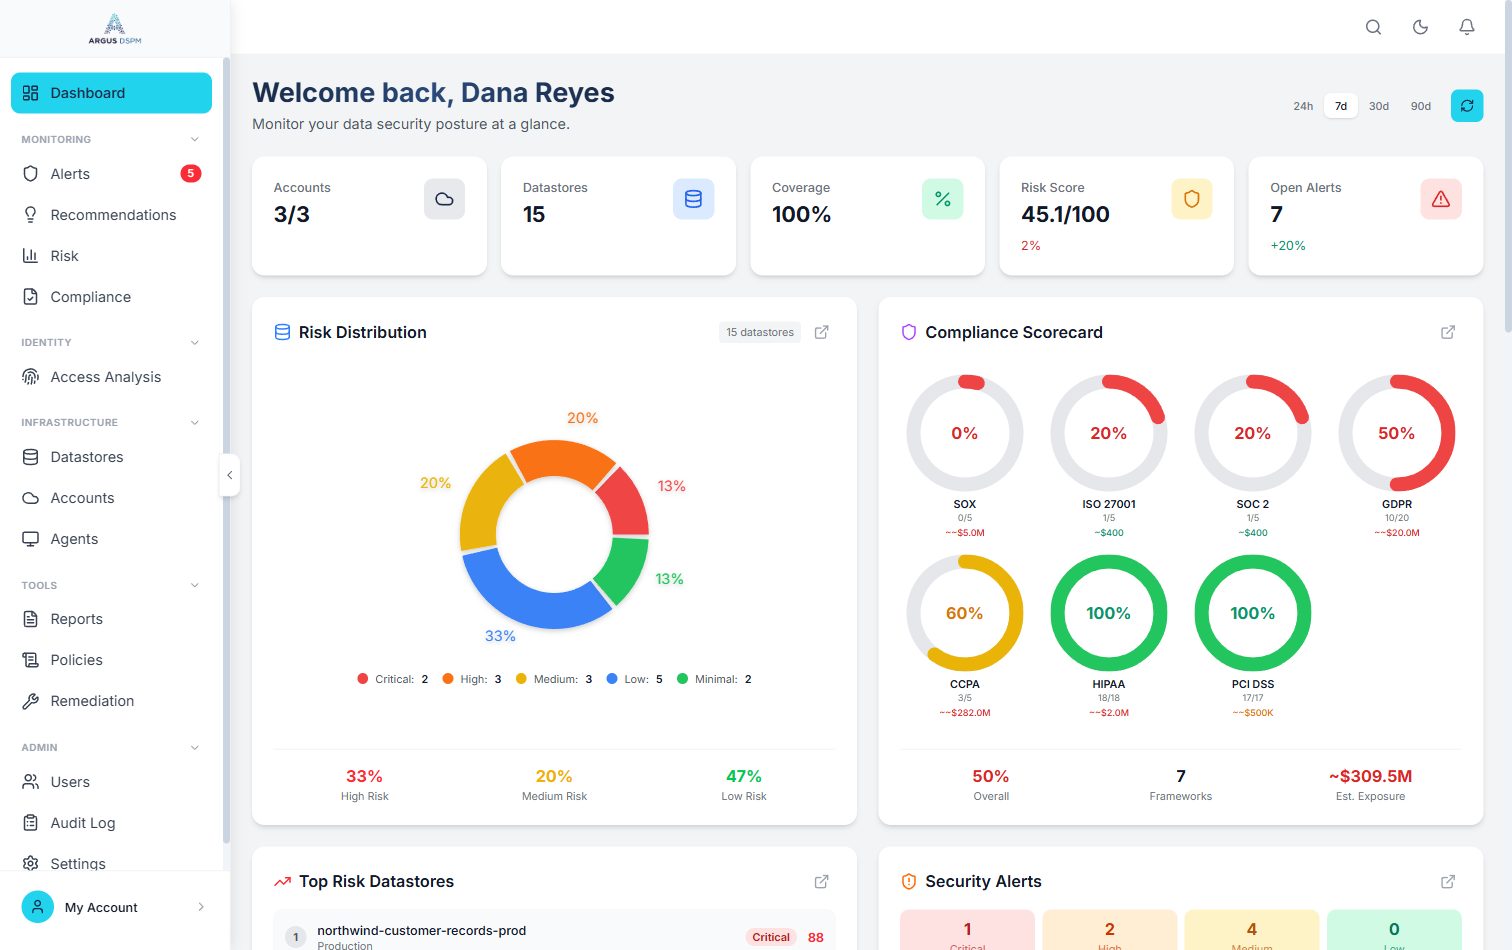The image size is (1512, 950).
Task: Collapse the Monitoring section
Action: 195,139
